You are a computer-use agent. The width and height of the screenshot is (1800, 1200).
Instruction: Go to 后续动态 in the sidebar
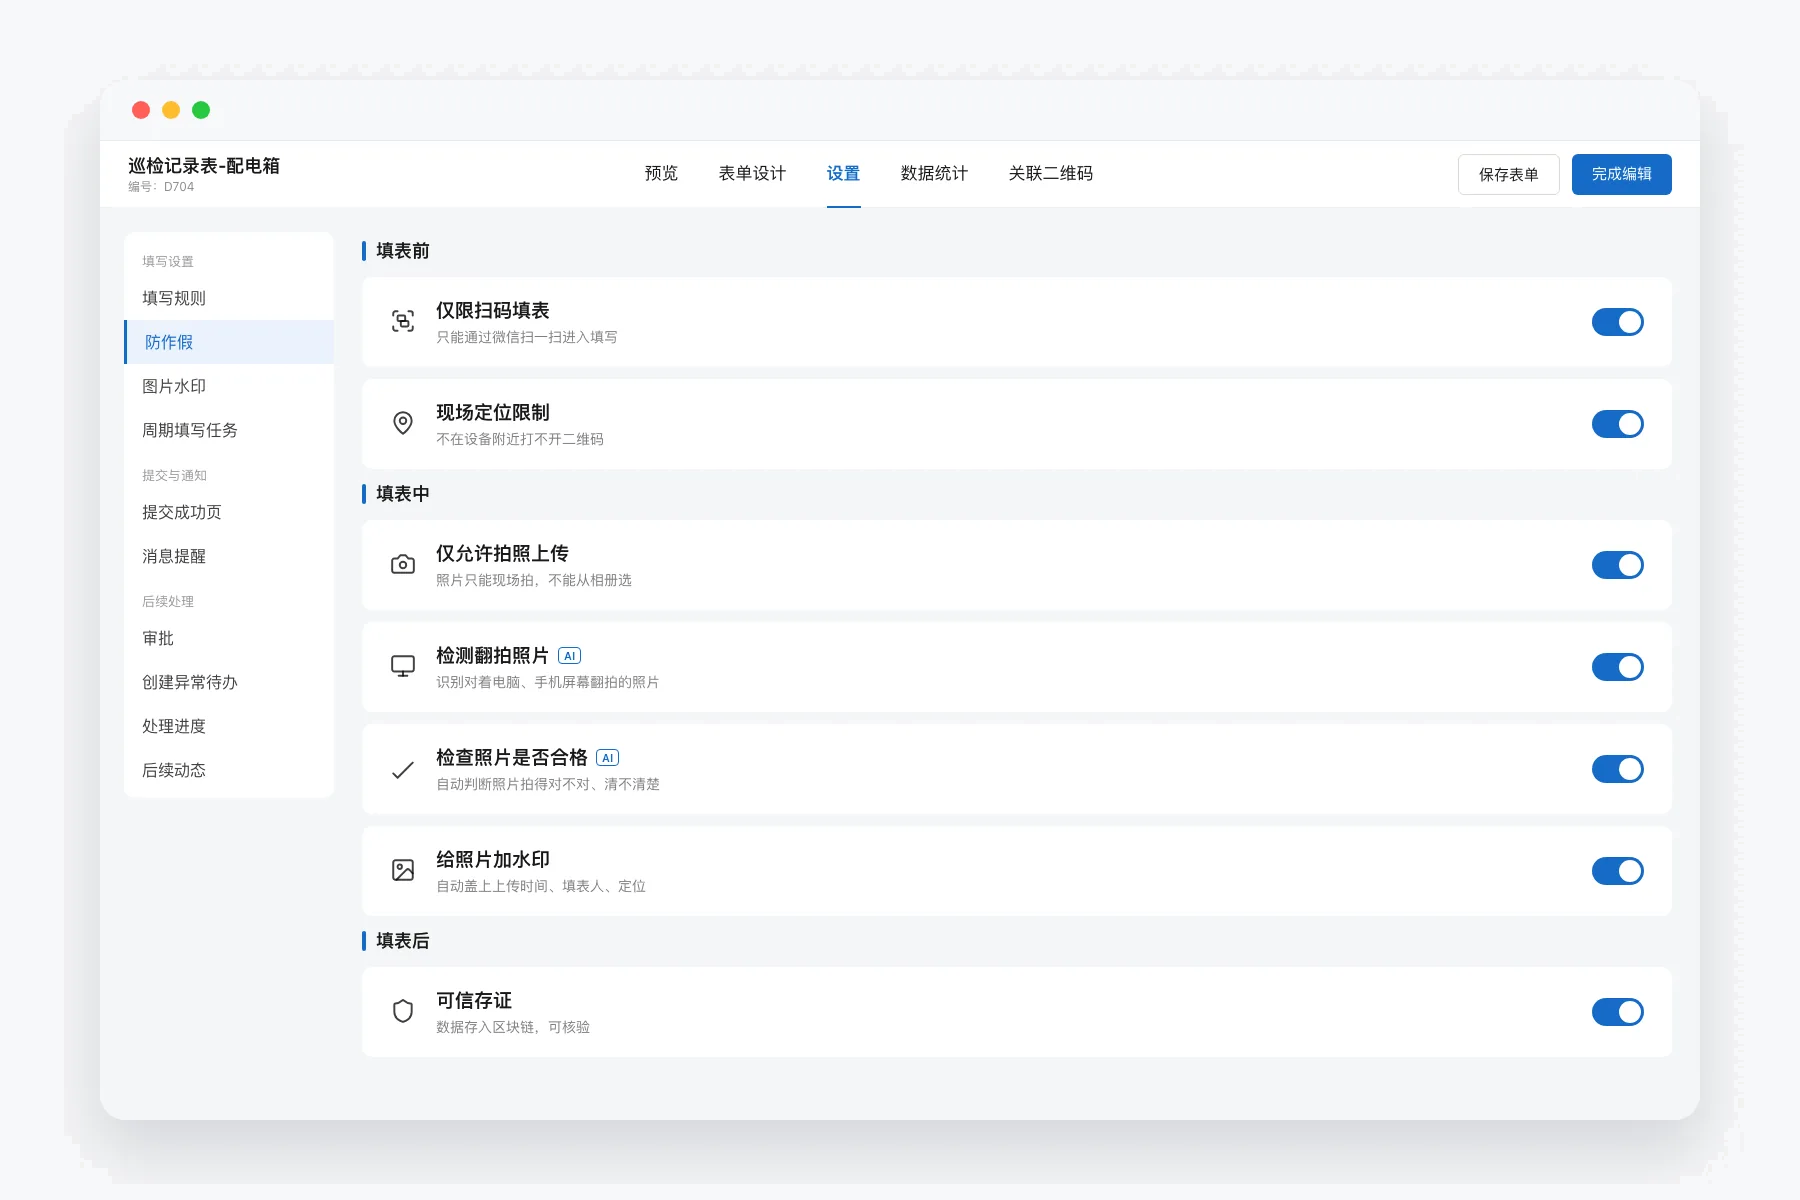[229, 770]
